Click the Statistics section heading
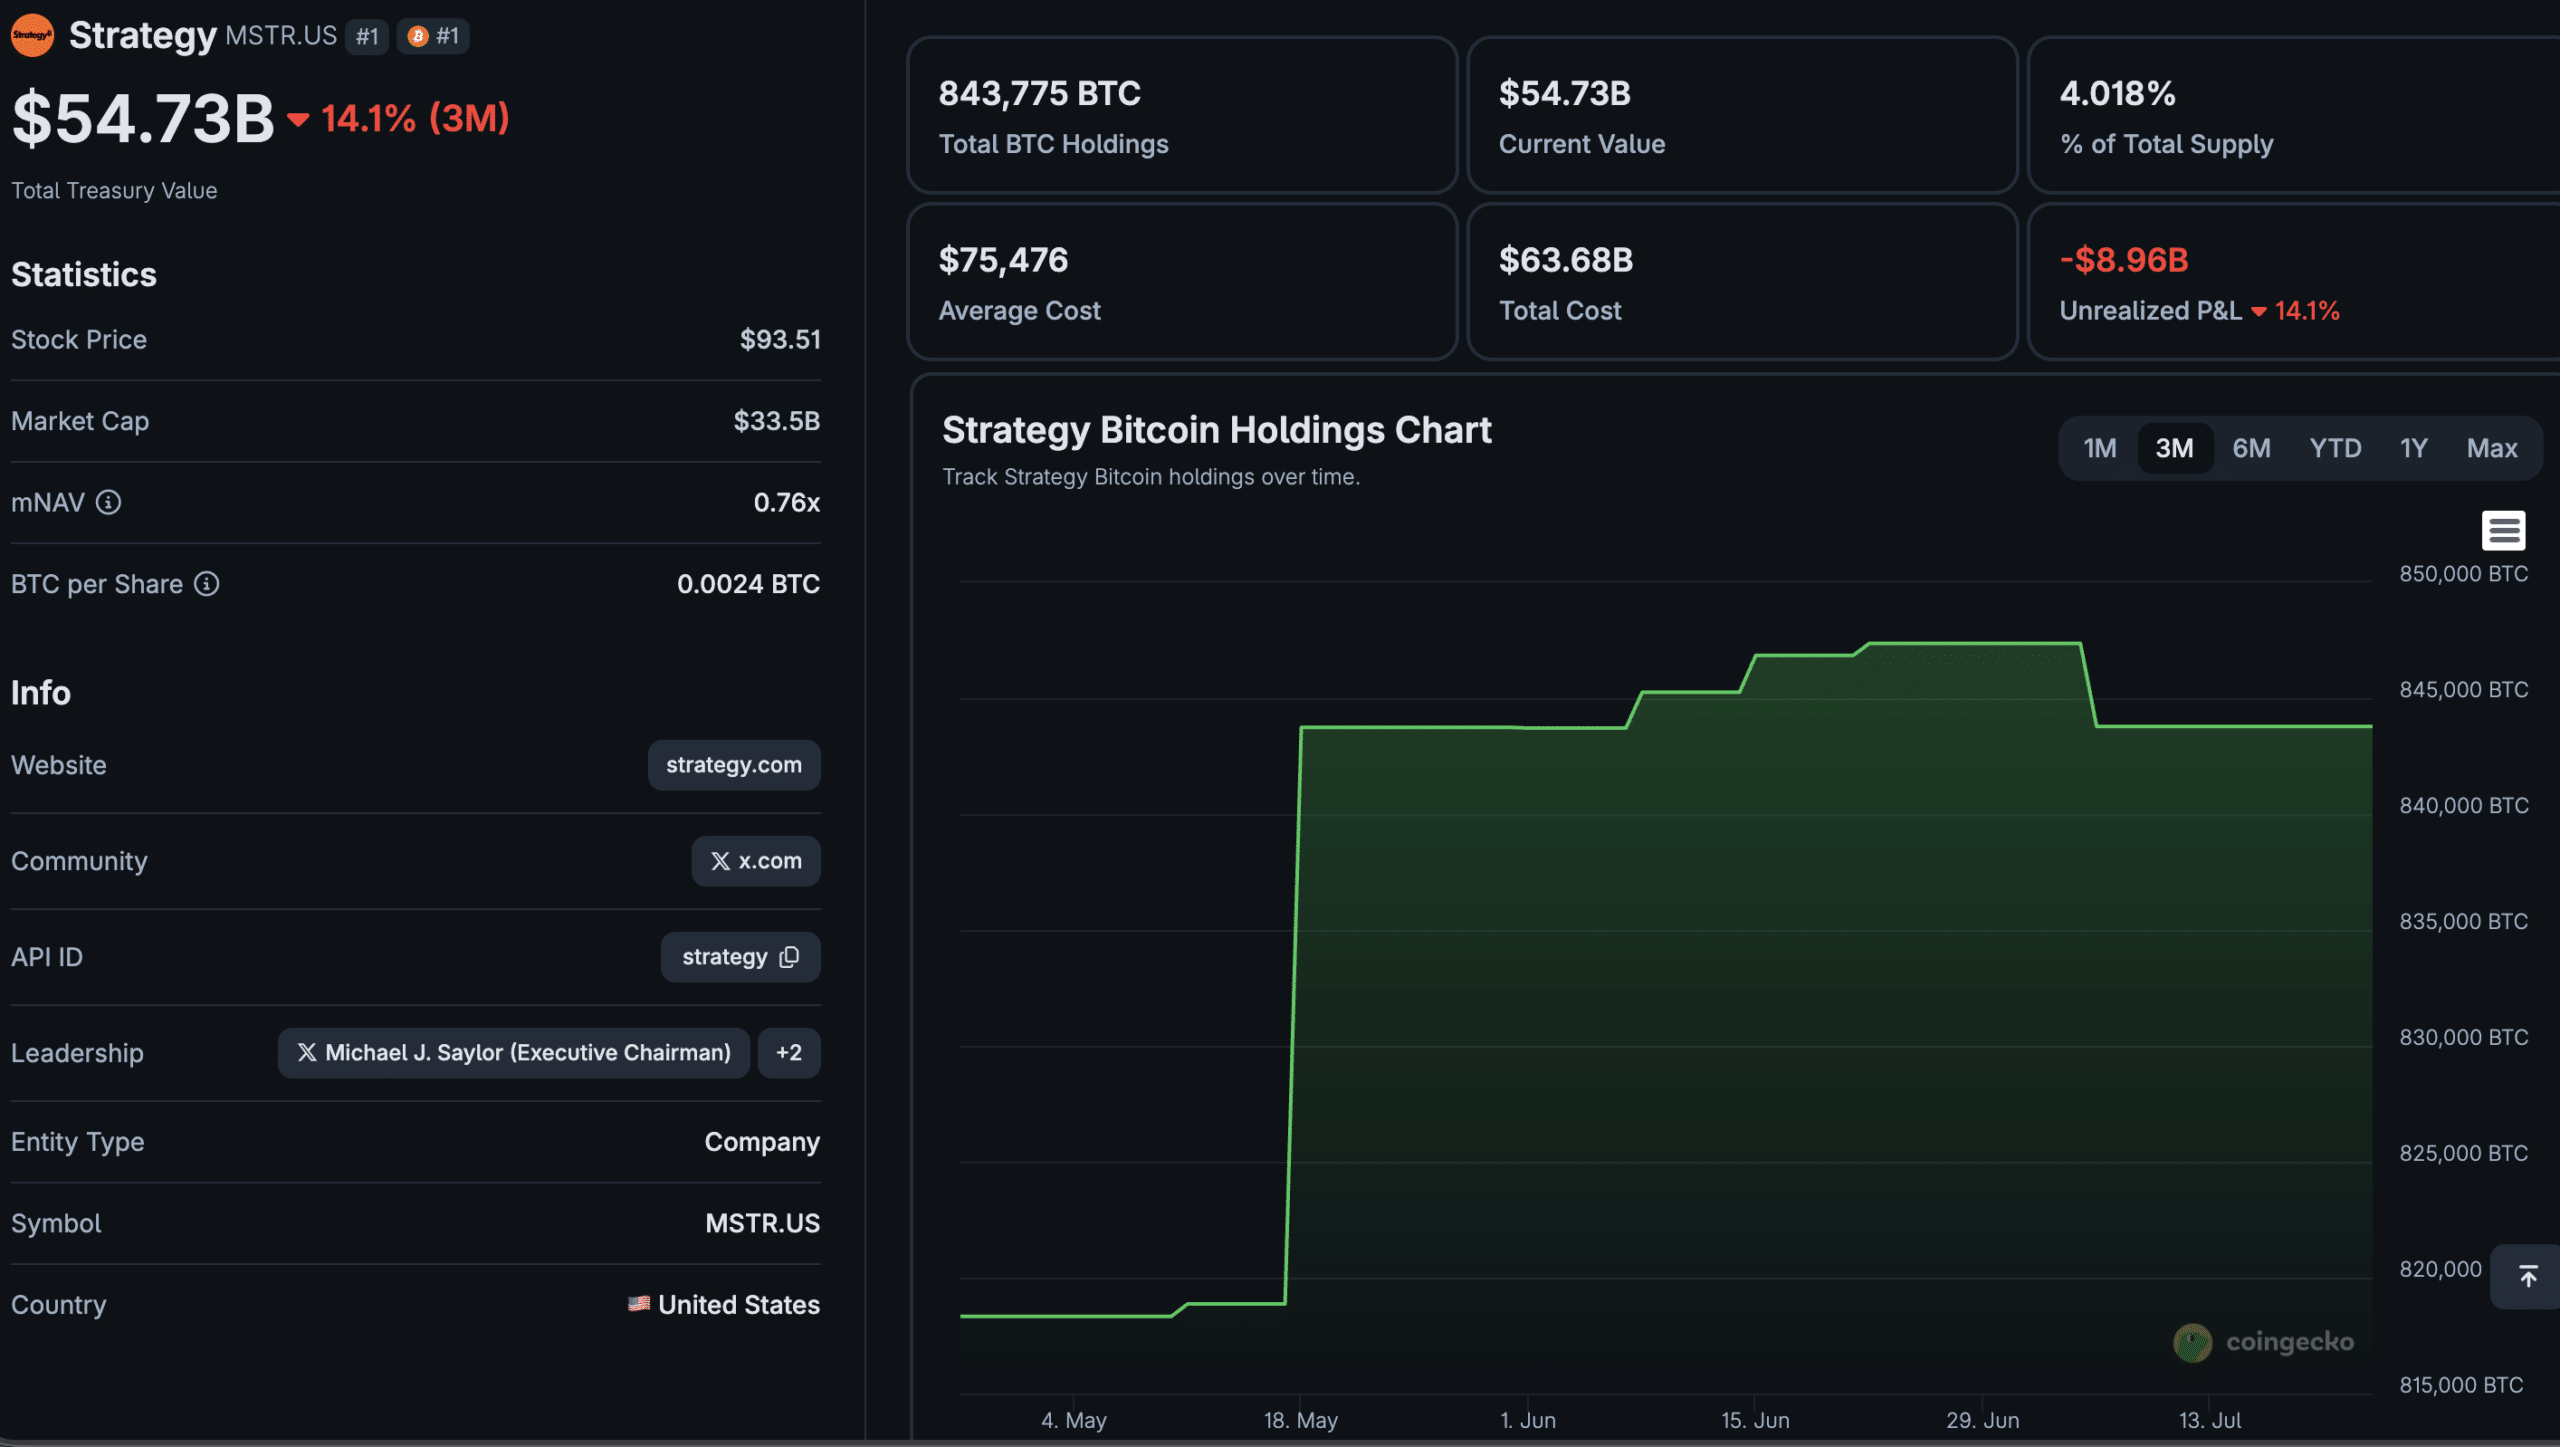Viewport: 2560px width, 1447px height. point(84,275)
